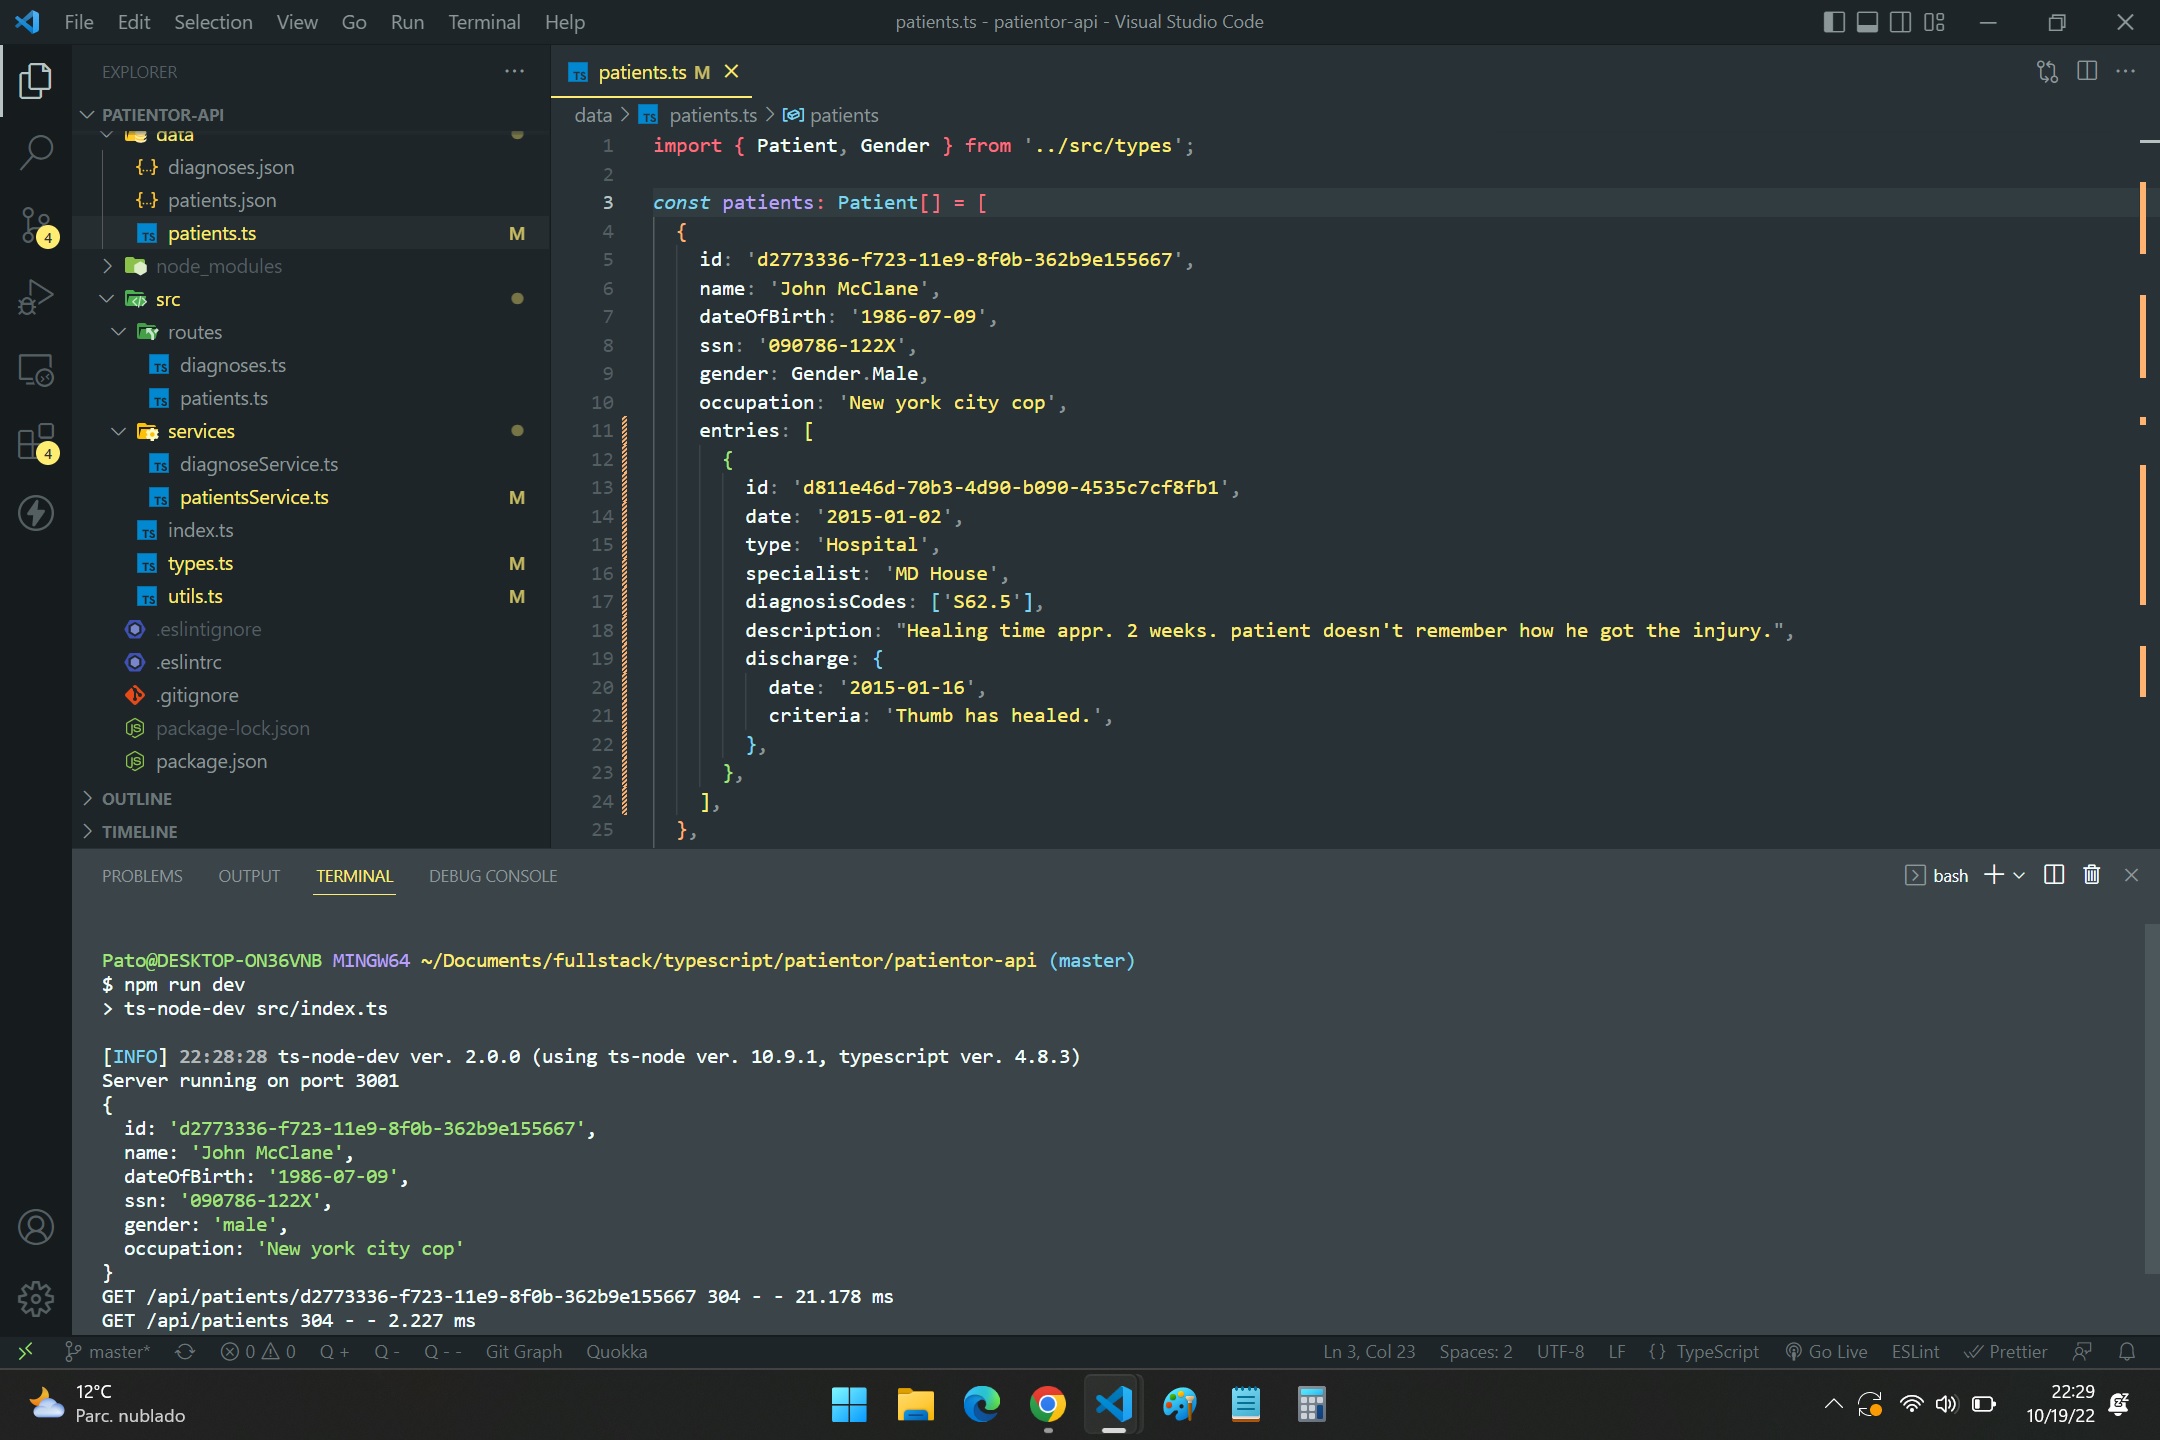This screenshot has width=2160, height=1440.
Task: Open the Explorer view in activity bar
Action: (x=36, y=81)
